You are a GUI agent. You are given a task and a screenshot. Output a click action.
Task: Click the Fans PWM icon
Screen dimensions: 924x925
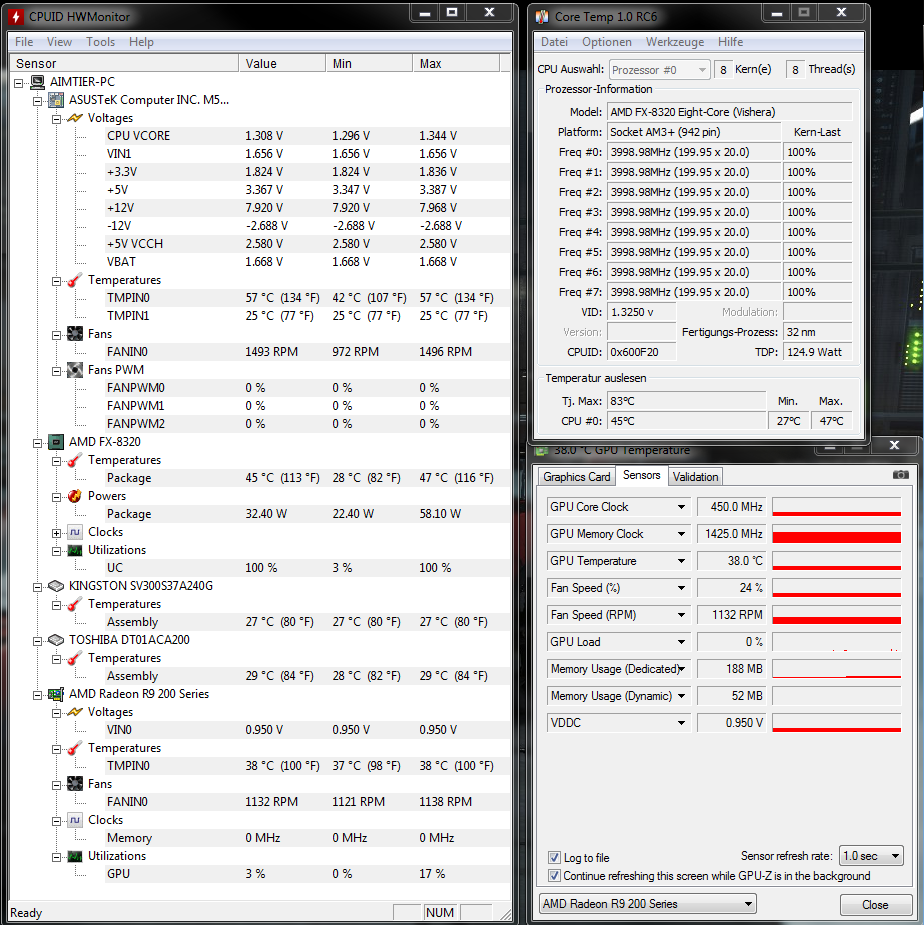pyautogui.click(x=75, y=370)
